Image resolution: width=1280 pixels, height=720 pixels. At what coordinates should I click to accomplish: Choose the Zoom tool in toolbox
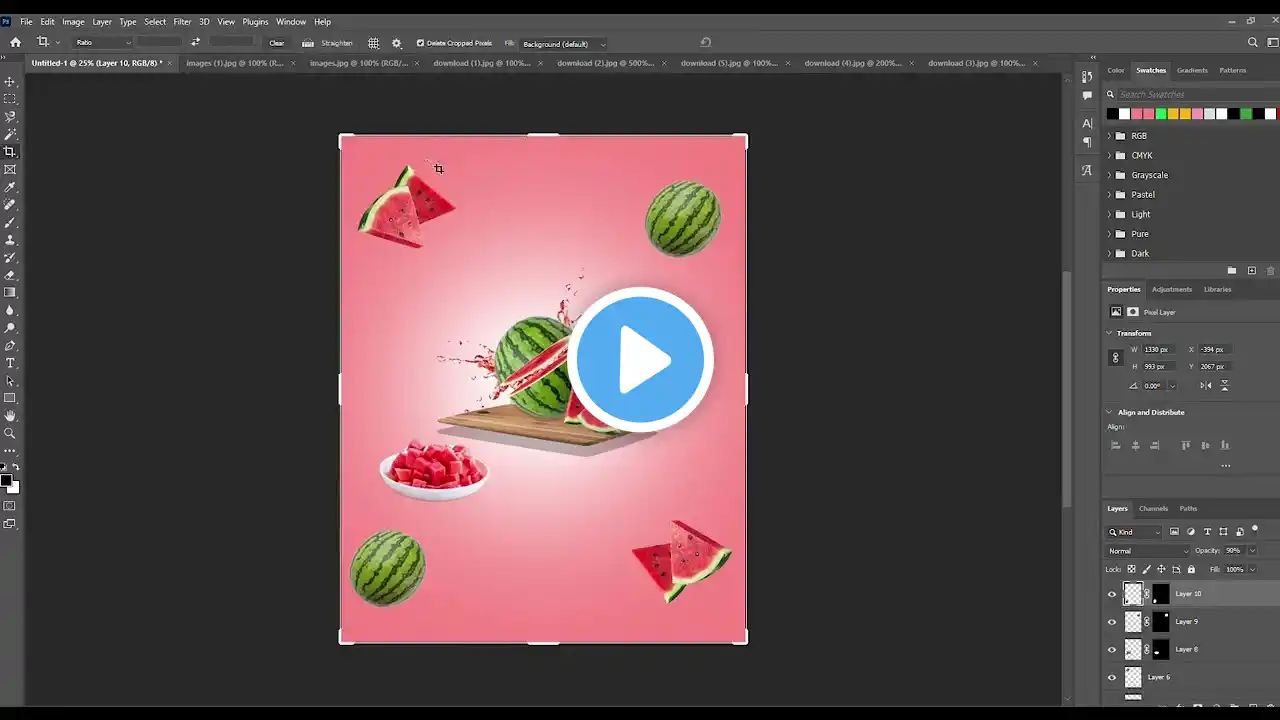[x=10, y=433]
